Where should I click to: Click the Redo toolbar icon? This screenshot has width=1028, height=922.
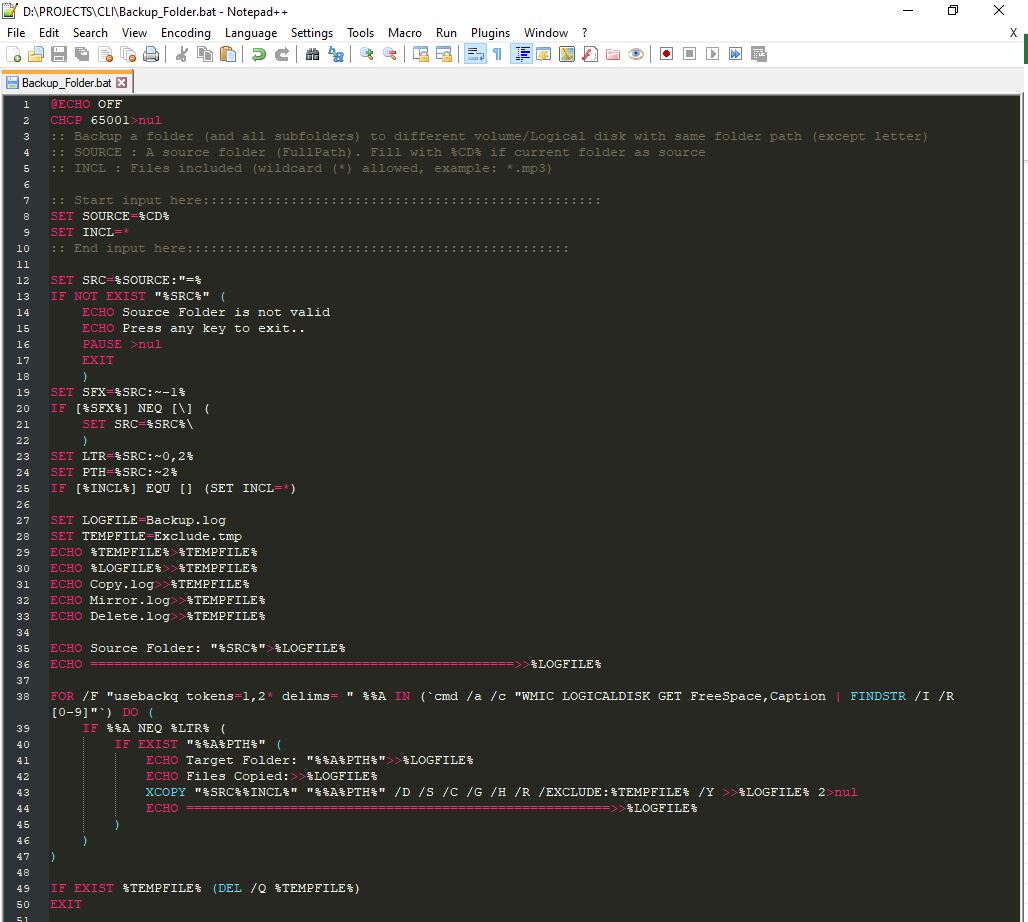pos(281,54)
